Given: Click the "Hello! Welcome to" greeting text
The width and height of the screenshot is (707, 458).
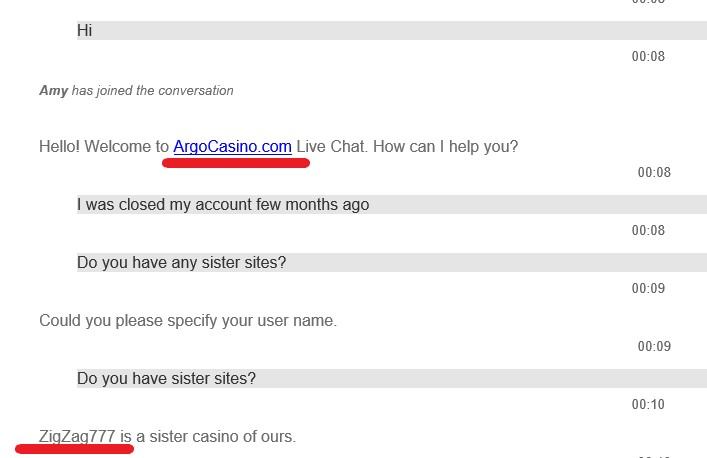Looking at the screenshot, I should pos(104,147).
